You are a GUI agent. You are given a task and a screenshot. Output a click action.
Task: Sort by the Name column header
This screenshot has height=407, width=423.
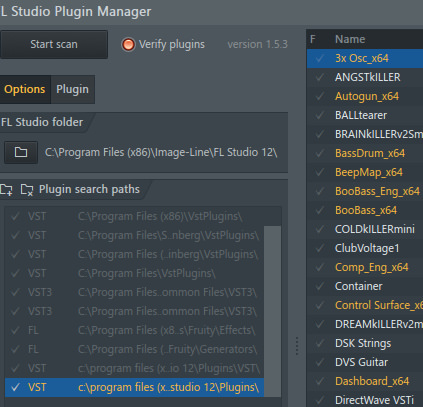pos(350,39)
